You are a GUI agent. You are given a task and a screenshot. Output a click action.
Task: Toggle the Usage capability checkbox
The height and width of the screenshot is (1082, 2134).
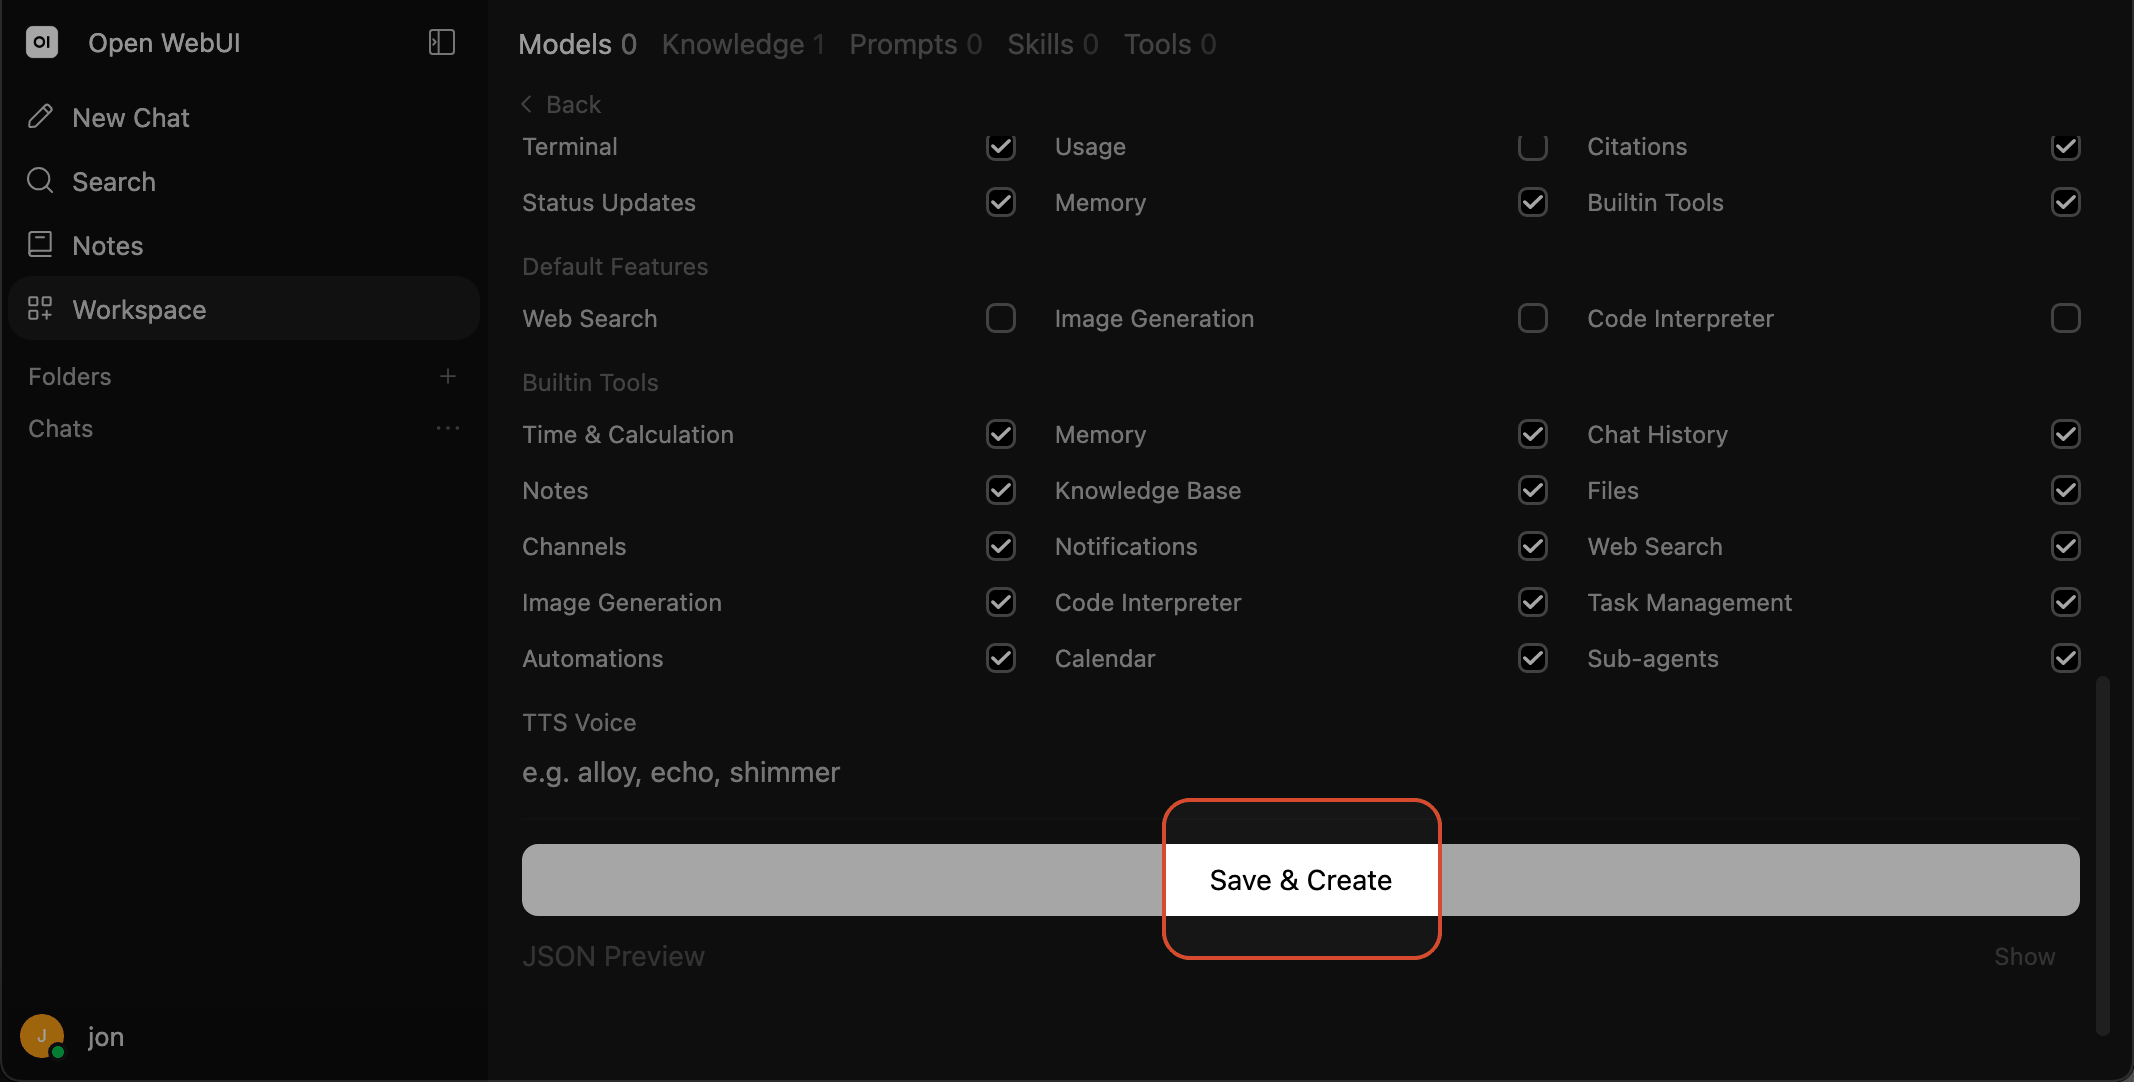click(x=1533, y=146)
